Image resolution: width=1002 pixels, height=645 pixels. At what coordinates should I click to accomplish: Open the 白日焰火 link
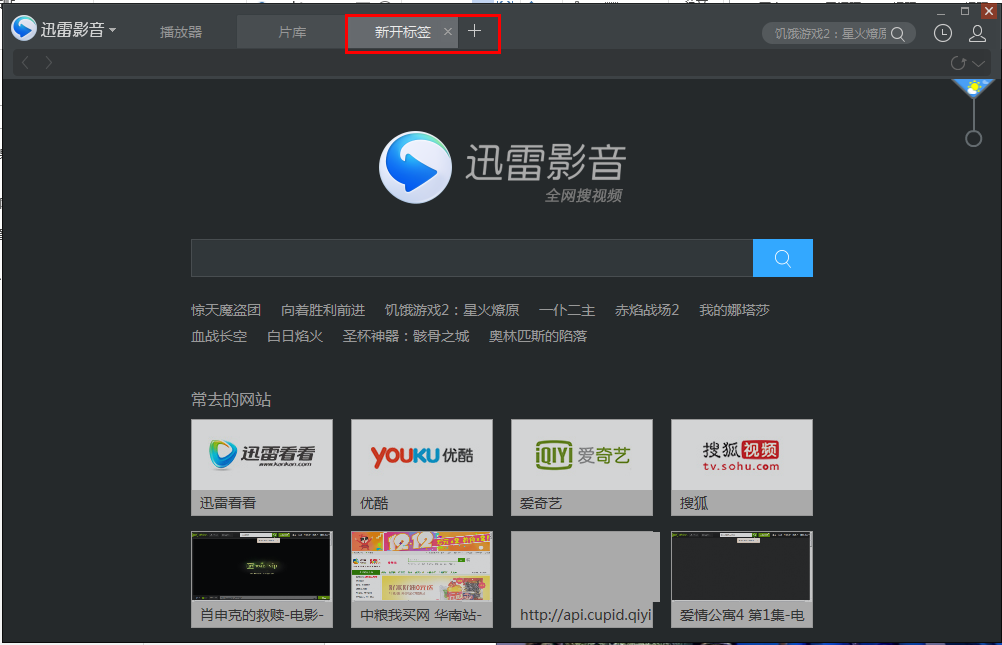point(295,336)
